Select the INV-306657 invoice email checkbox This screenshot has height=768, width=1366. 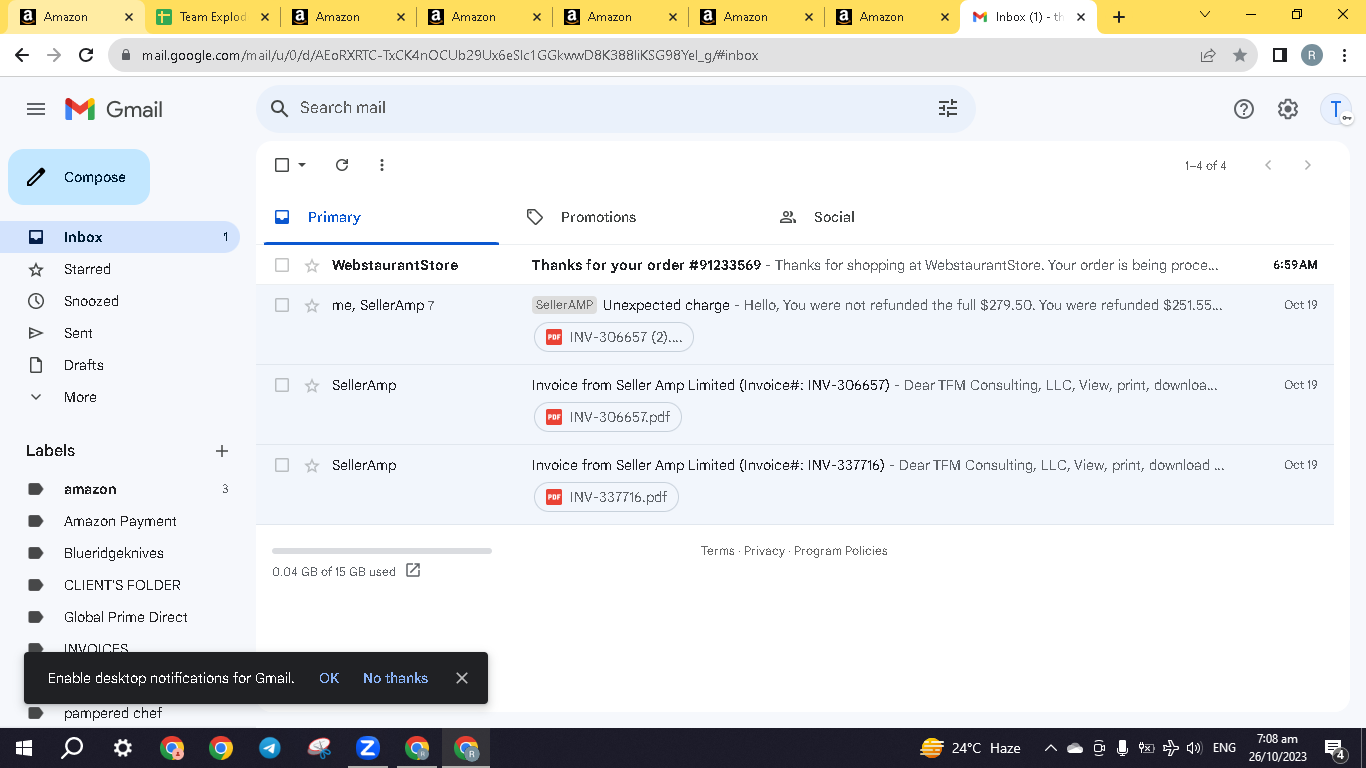click(x=282, y=385)
